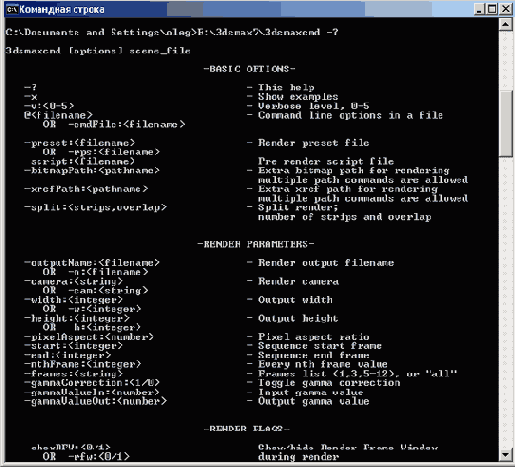Click the Командная строка title bar text
Image resolution: width=515 pixels, height=467 pixels.
coord(62,9)
